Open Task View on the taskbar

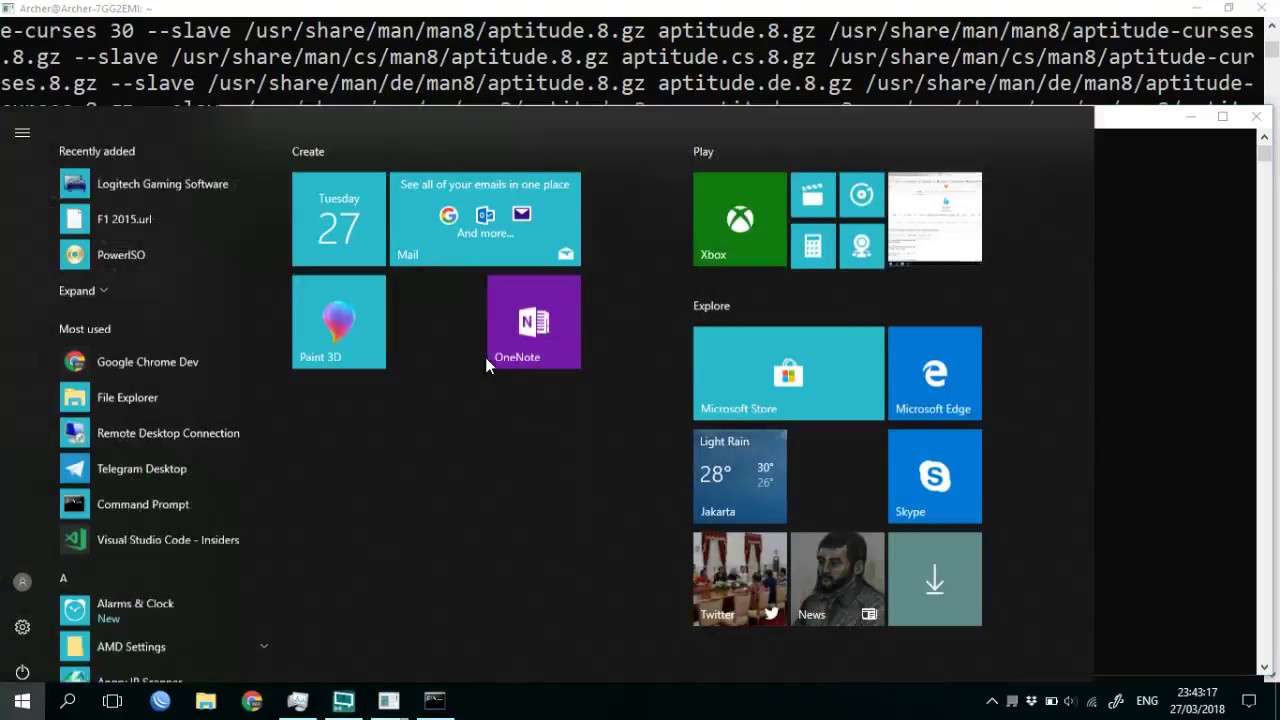pyautogui.click(x=112, y=701)
